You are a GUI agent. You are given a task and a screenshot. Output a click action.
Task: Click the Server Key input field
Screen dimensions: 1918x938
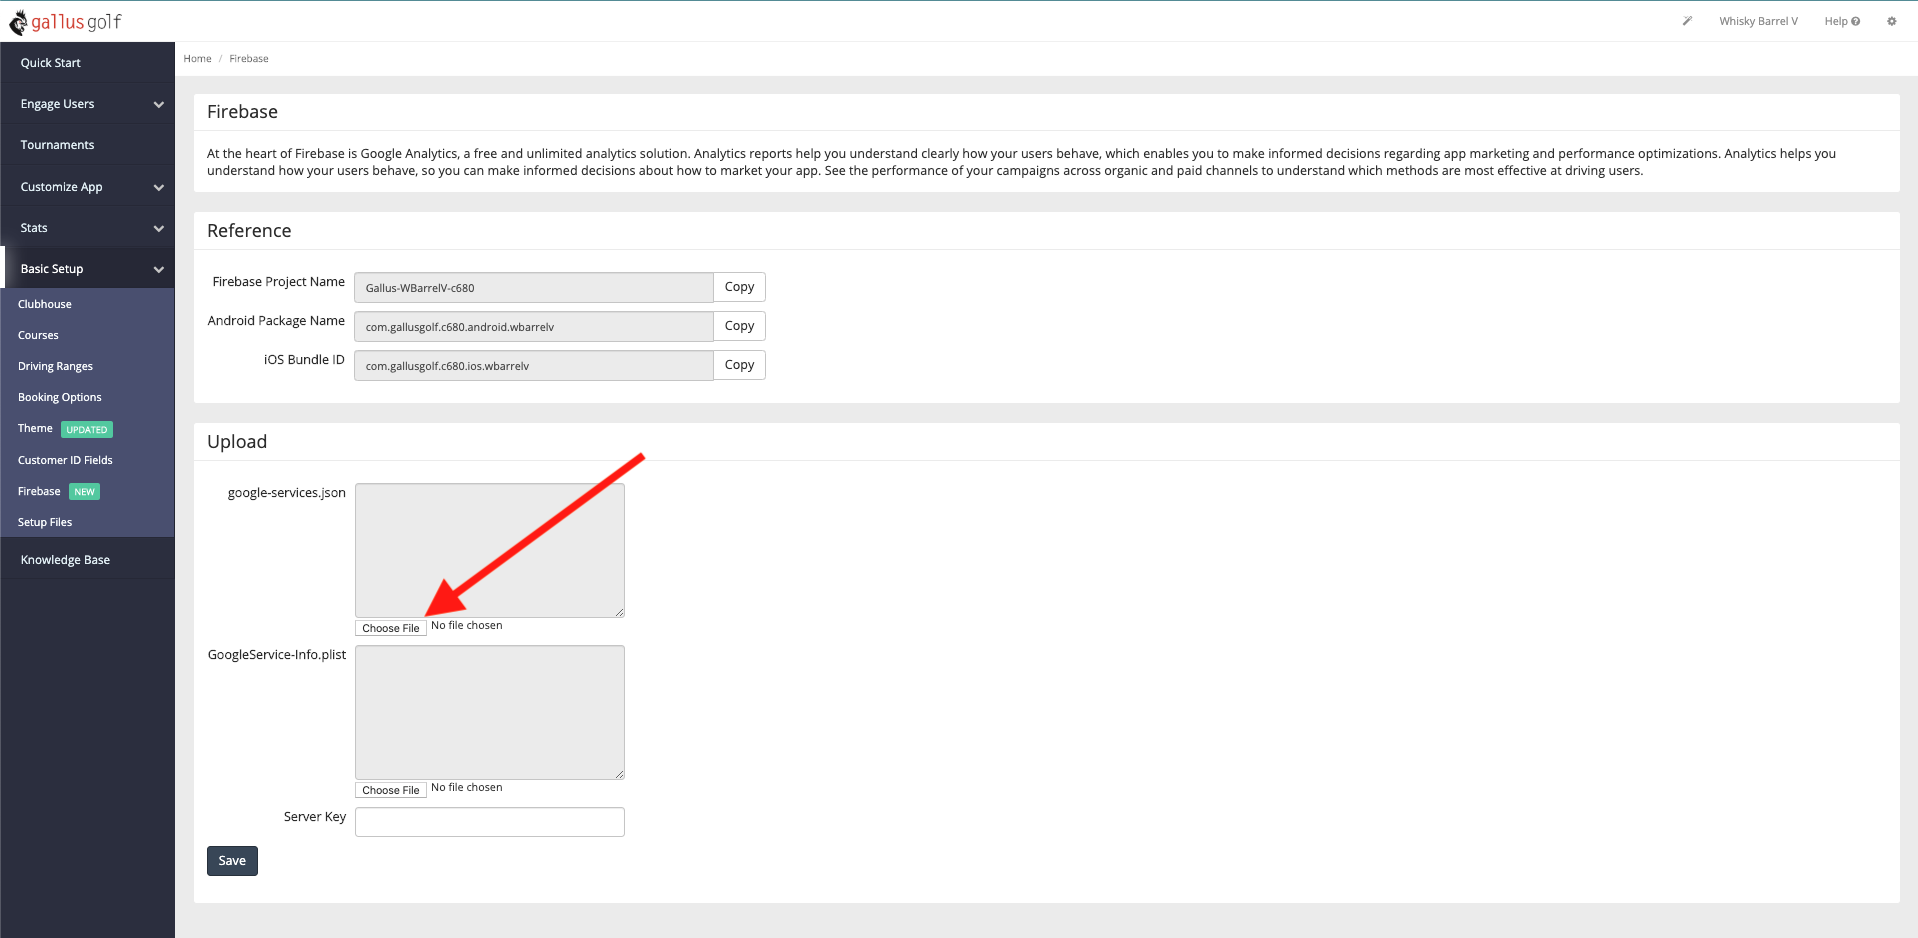click(490, 822)
